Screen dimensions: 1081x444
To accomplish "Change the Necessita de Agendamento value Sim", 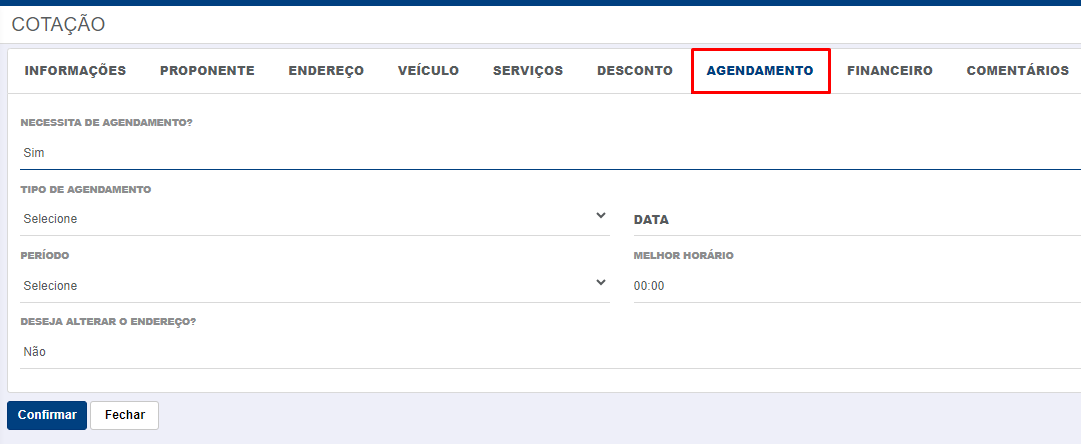I will (x=550, y=153).
